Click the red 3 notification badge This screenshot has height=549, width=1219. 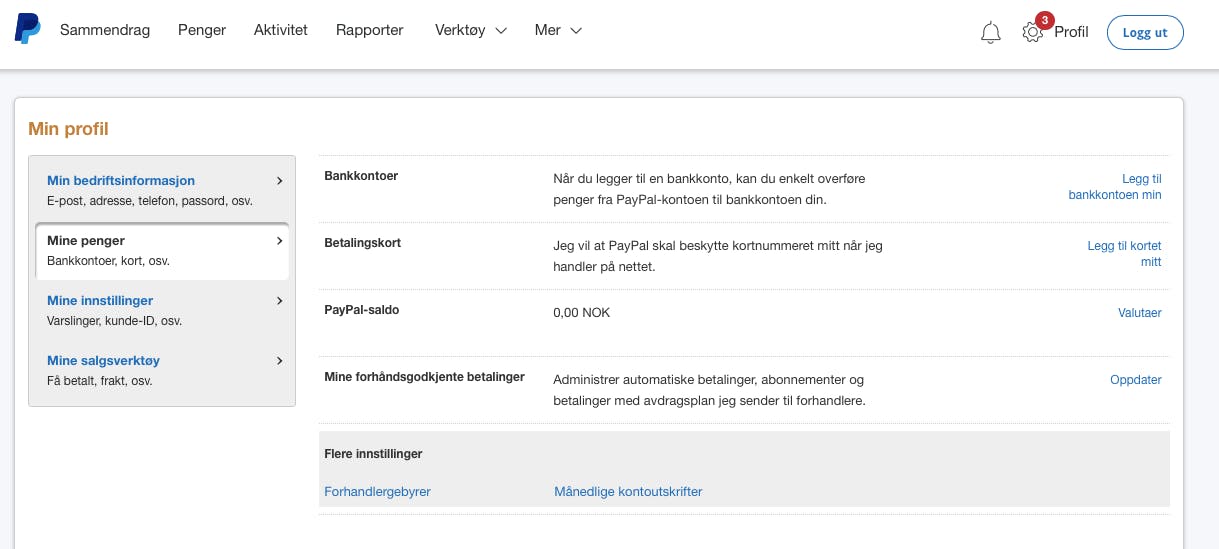tap(1044, 20)
